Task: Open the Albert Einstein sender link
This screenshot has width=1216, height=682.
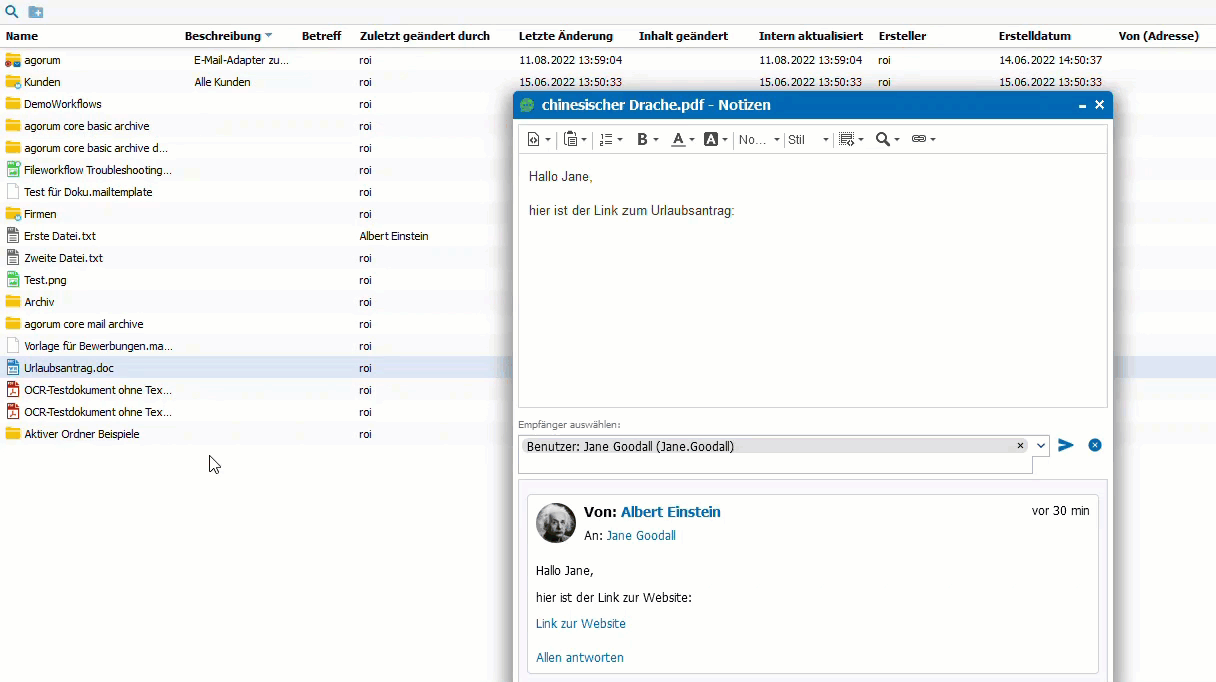Action: [670, 512]
